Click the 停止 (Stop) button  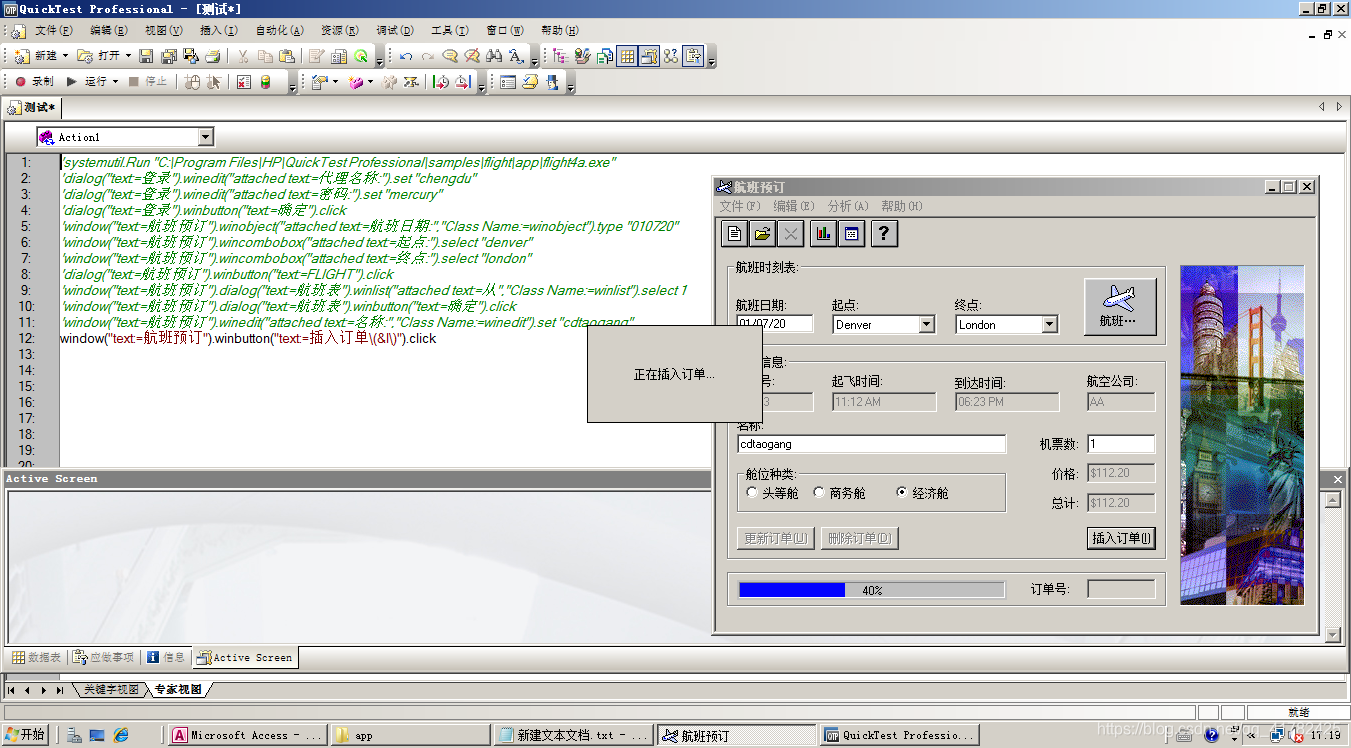pyautogui.click(x=148, y=81)
